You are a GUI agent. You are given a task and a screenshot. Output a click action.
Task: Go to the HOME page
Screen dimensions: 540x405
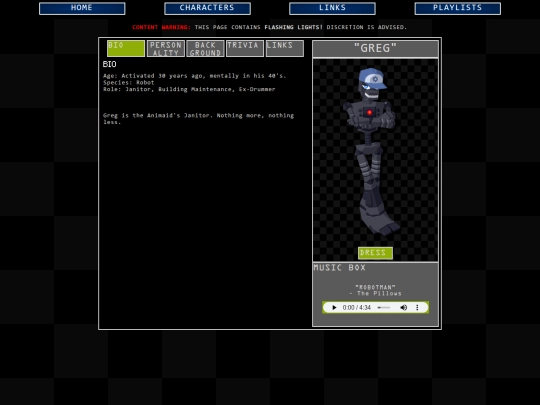(x=82, y=8)
